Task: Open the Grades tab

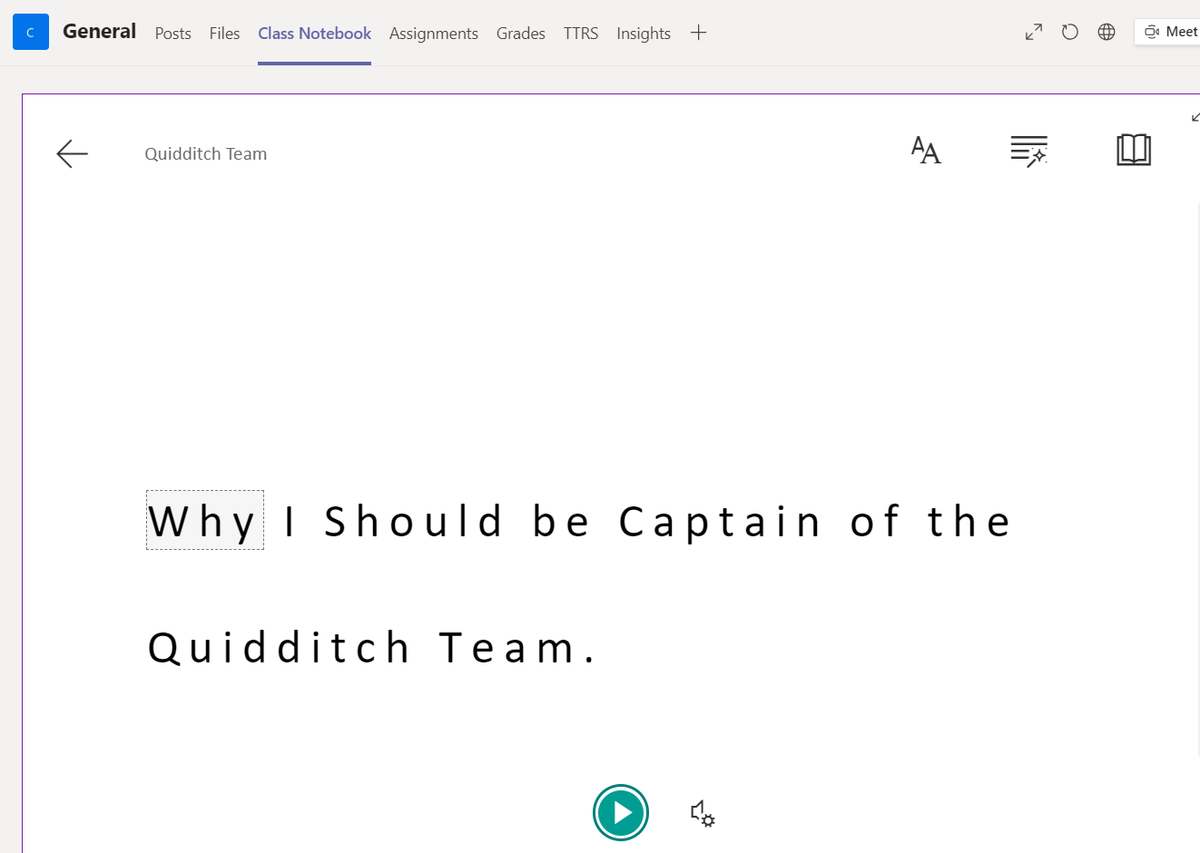Action: 520,33
